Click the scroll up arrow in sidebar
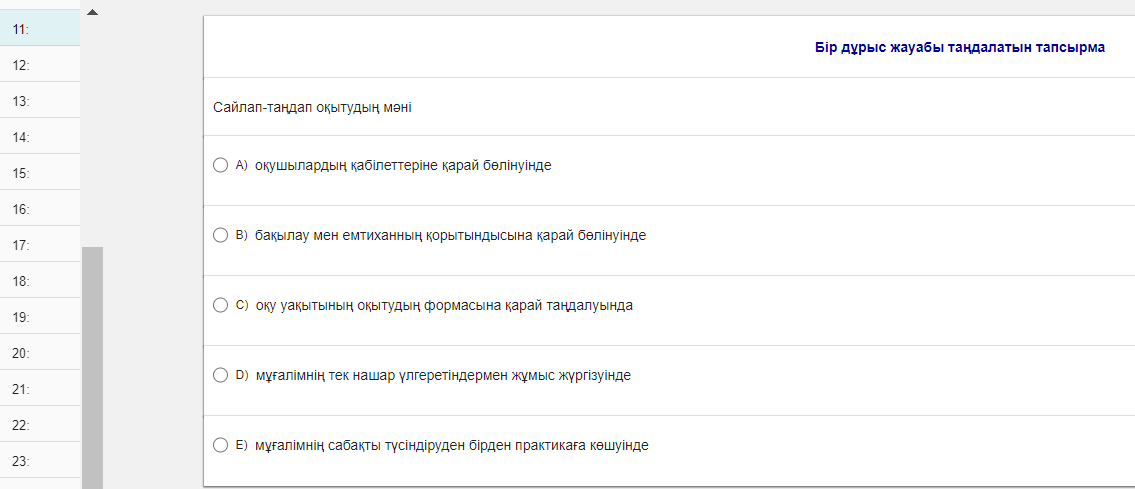The width and height of the screenshot is (1135, 489). pyautogui.click(x=93, y=13)
